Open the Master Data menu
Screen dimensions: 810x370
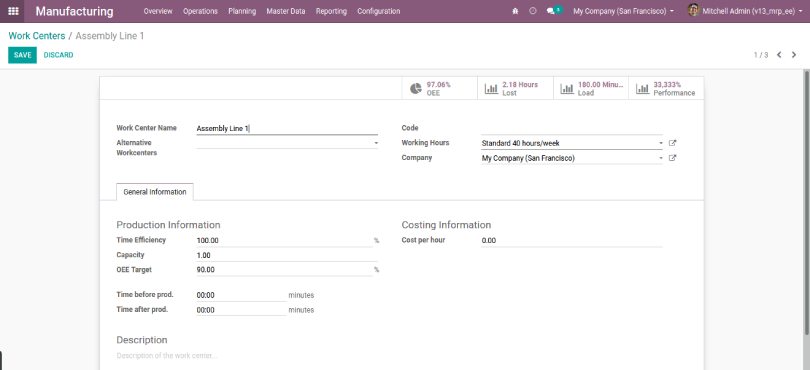(286, 11)
